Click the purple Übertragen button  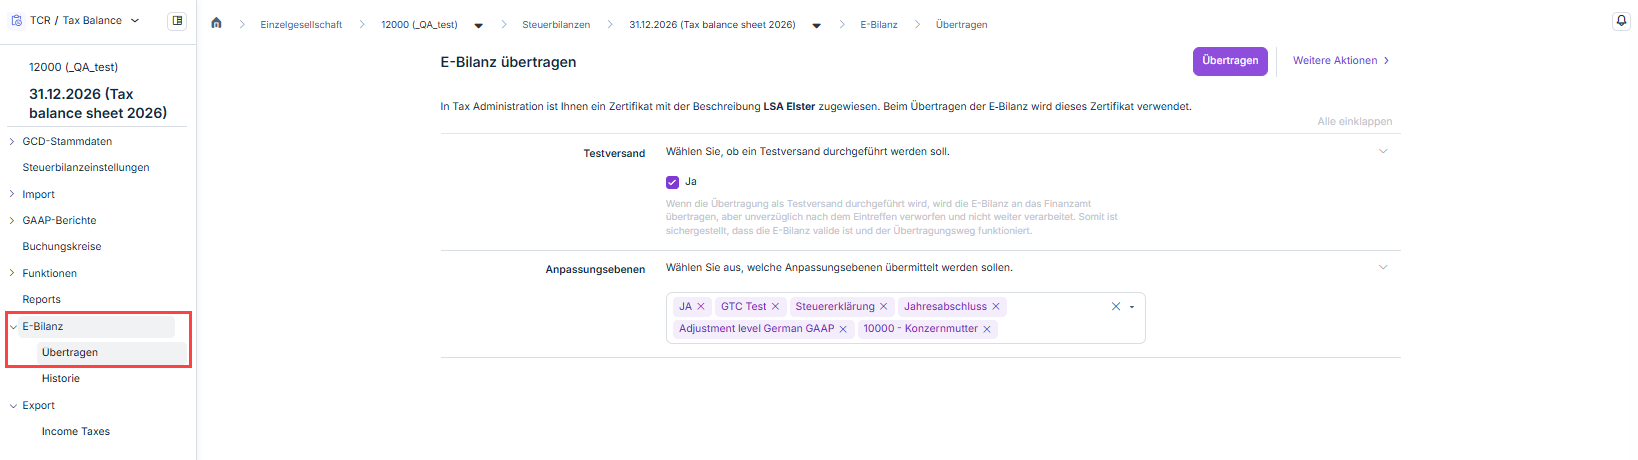[x=1230, y=61]
